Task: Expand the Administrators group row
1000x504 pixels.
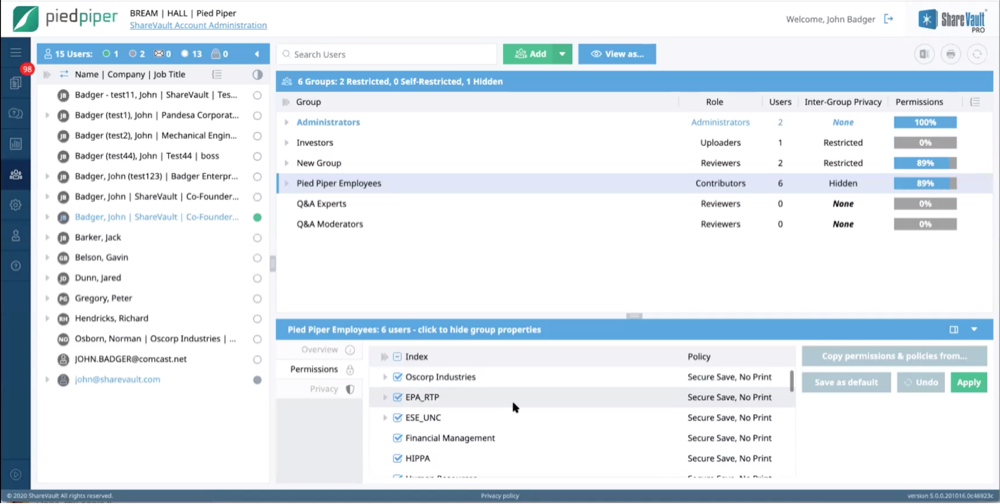Action: pos(286,123)
